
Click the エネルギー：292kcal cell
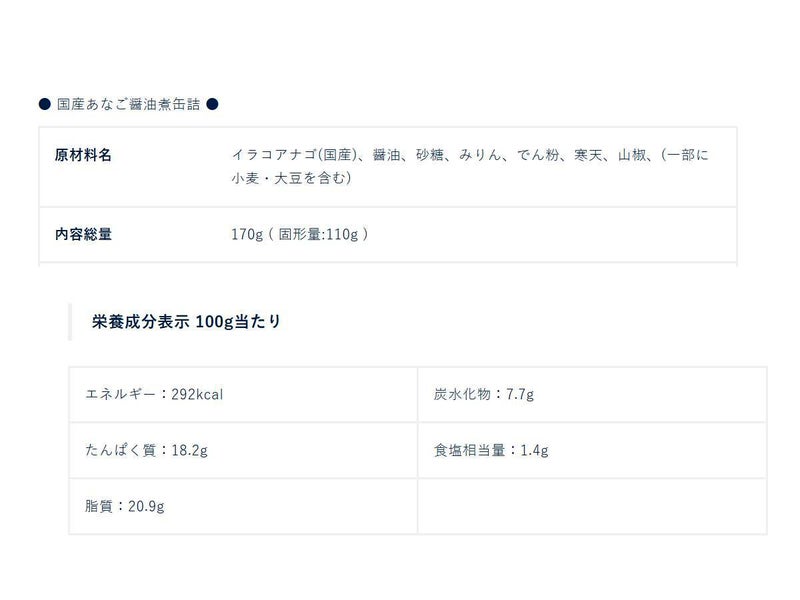155,394
